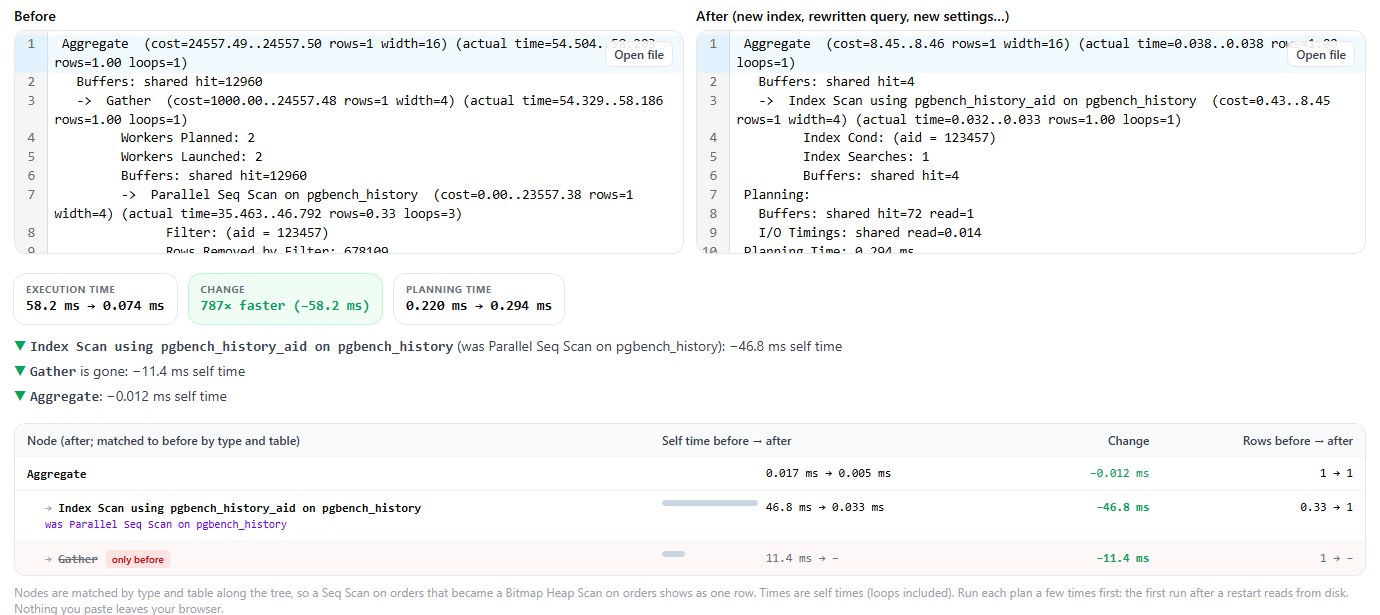The image size is (1380, 615).
Task: Click line number 4 in After plan gutter
Action: pos(713,138)
